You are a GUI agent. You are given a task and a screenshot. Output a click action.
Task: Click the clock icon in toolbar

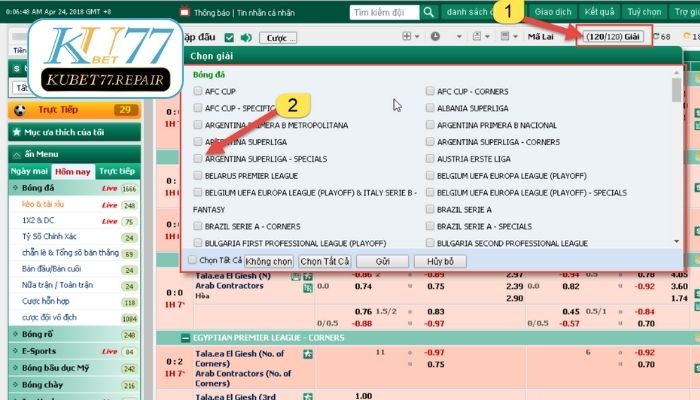click(x=435, y=37)
